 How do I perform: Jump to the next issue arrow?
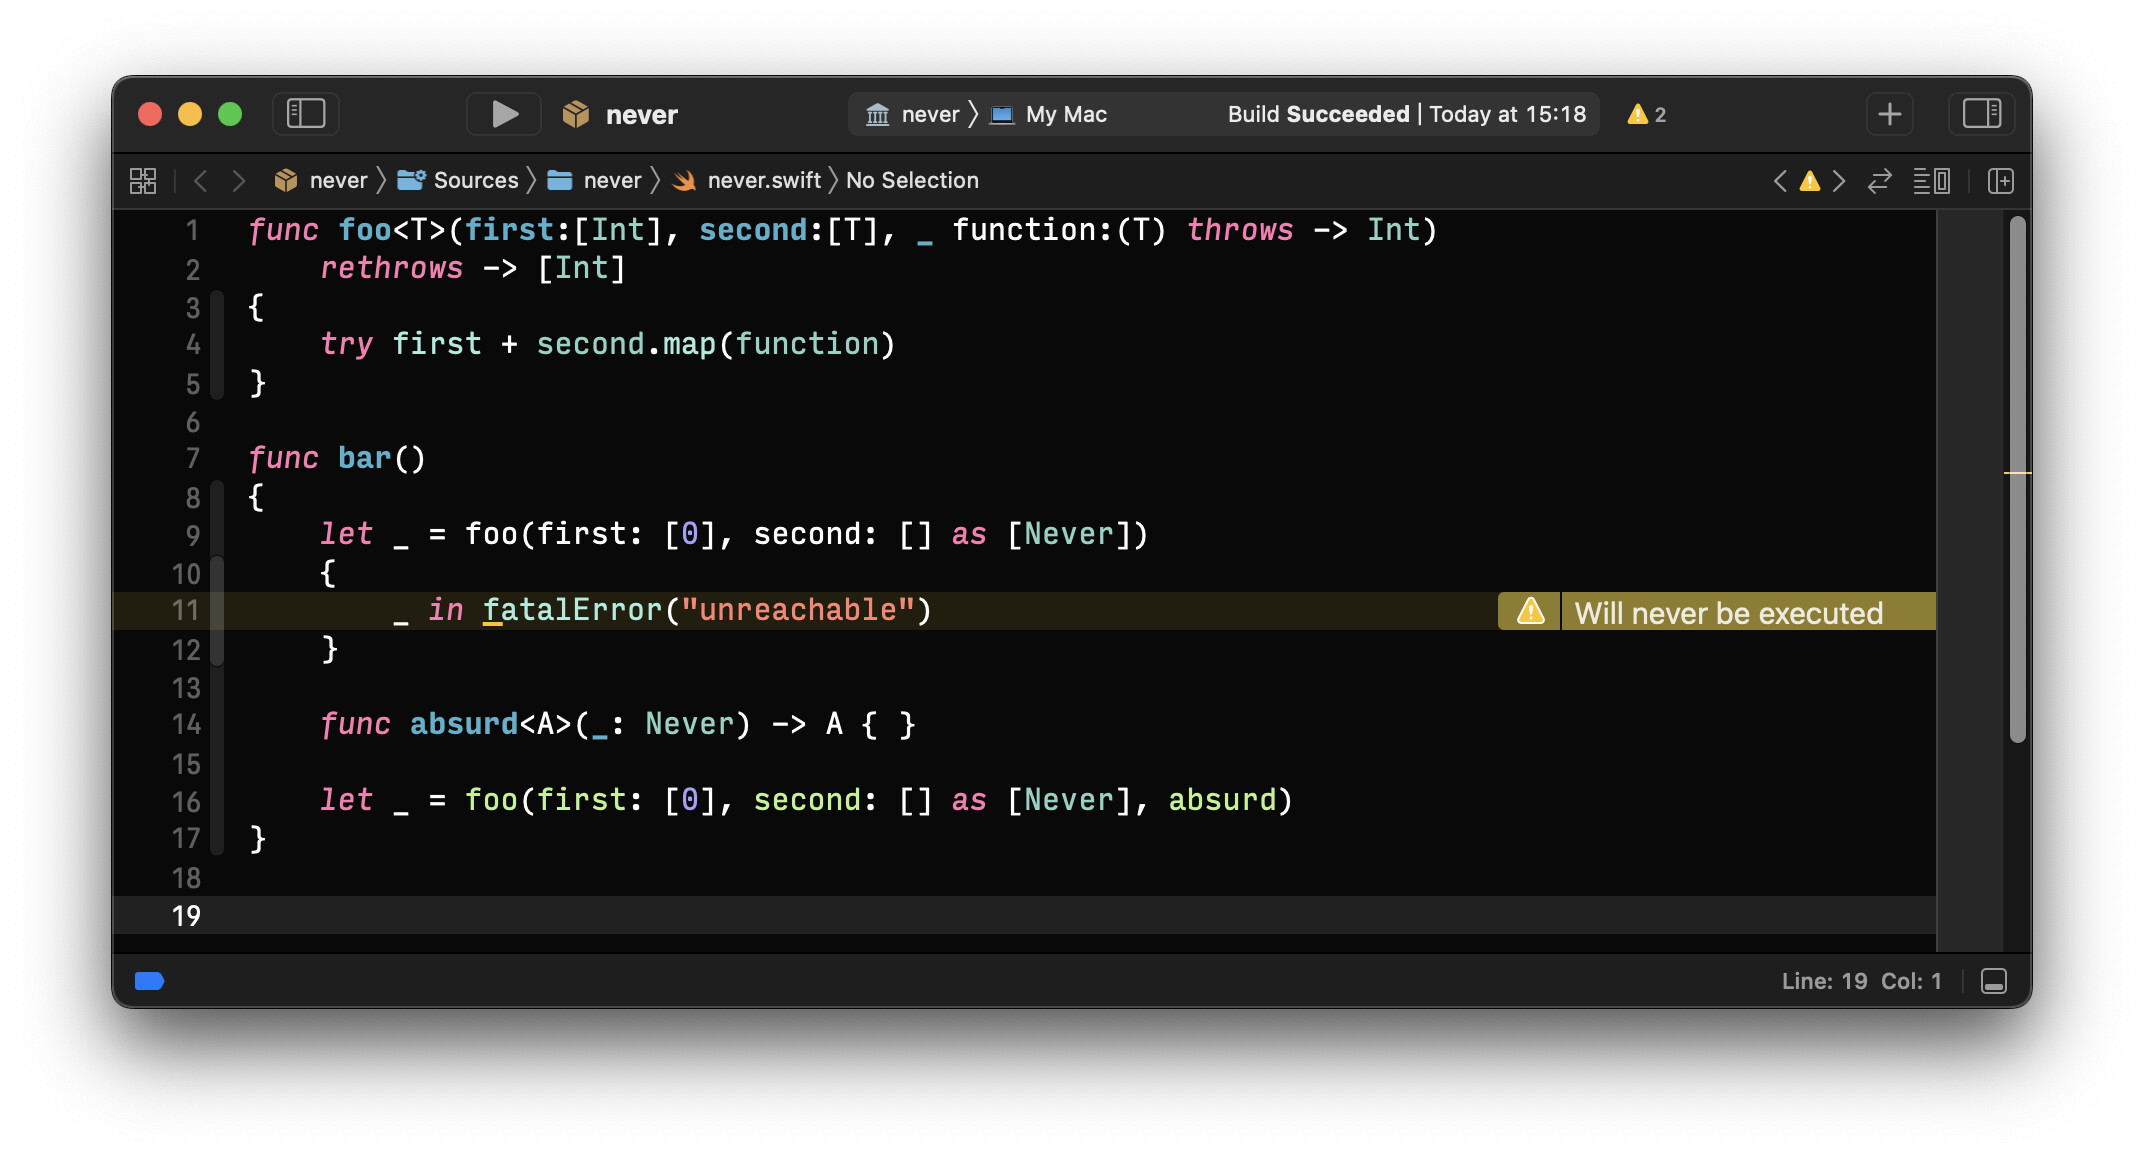[1839, 181]
